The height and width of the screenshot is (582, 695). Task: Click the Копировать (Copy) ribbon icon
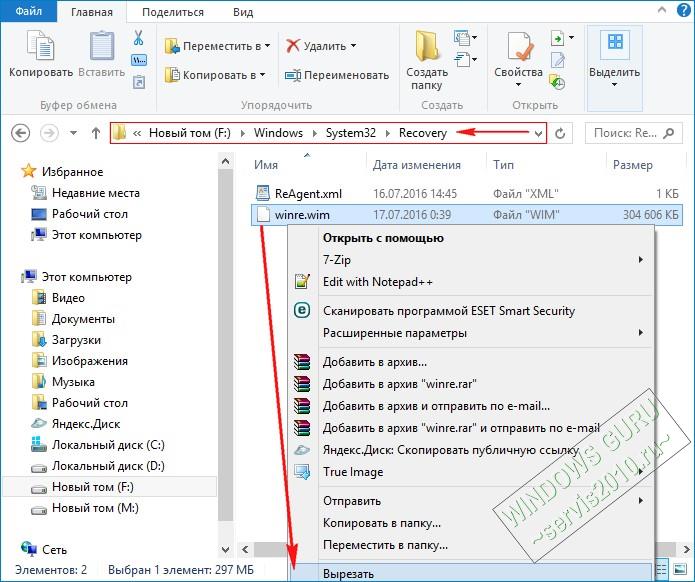click(41, 45)
